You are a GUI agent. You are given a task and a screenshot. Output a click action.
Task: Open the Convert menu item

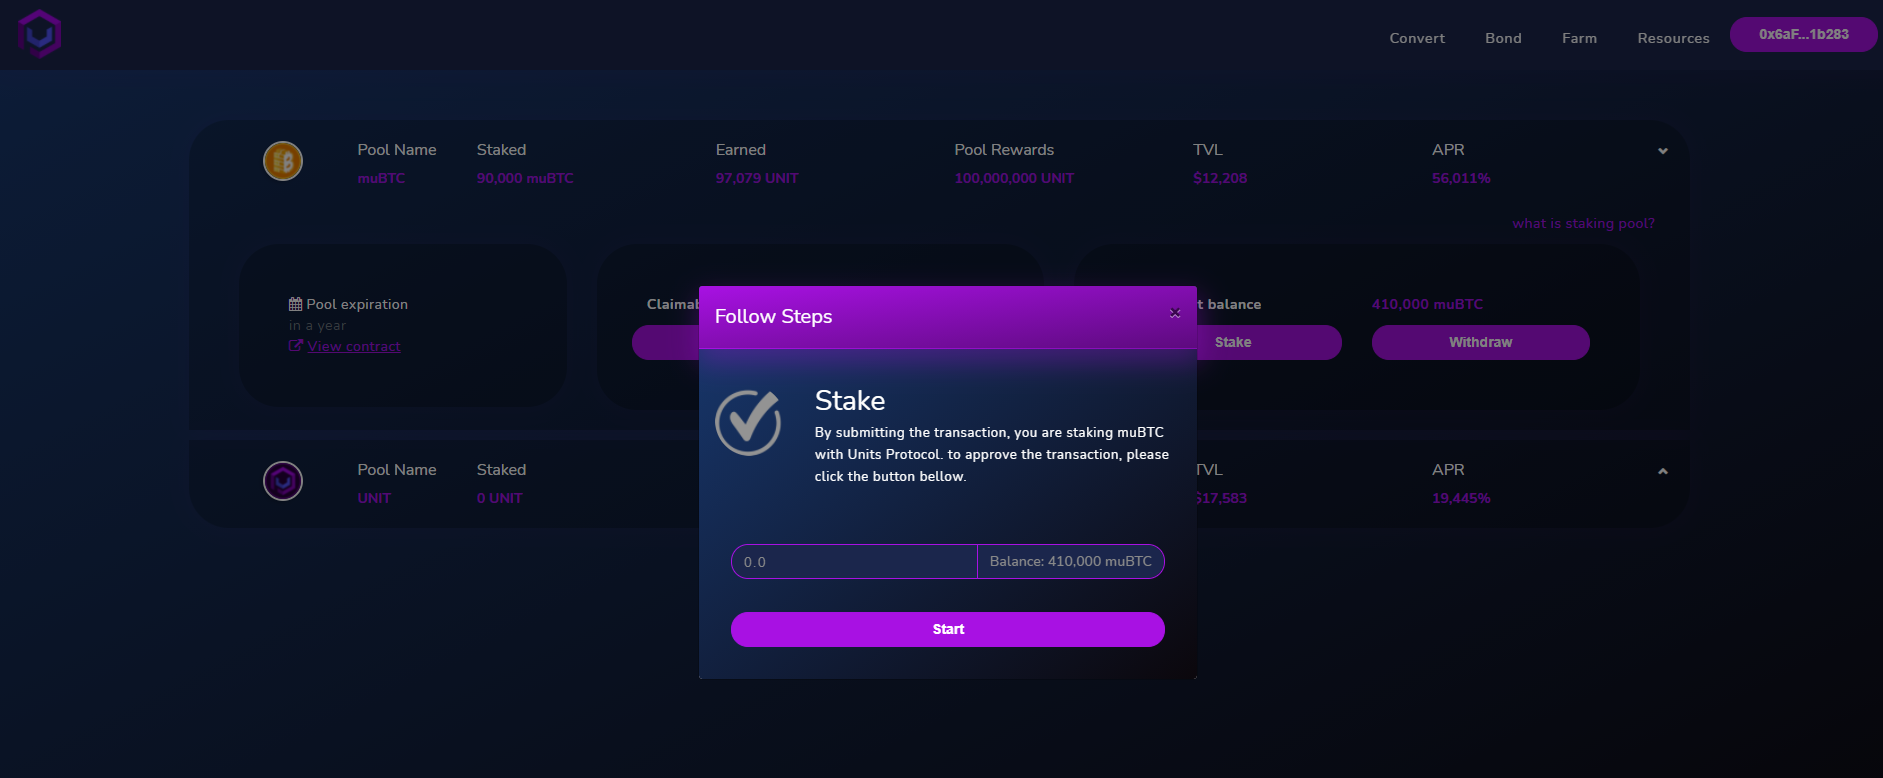click(1417, 38)
